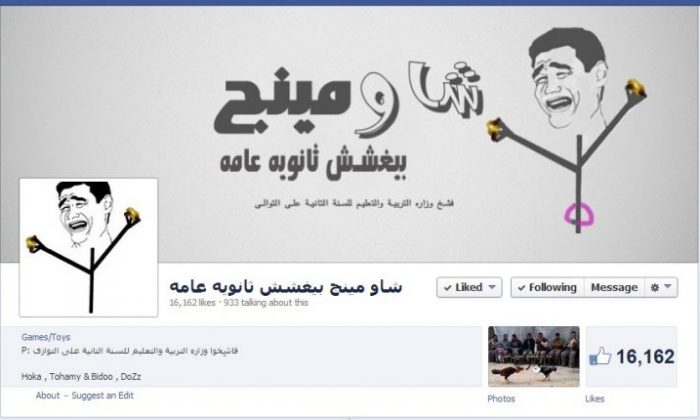The width and height of the screenshot is (700, 420).
Task: View the rooster fight photo thumbnail
Action: pos(534,356)
